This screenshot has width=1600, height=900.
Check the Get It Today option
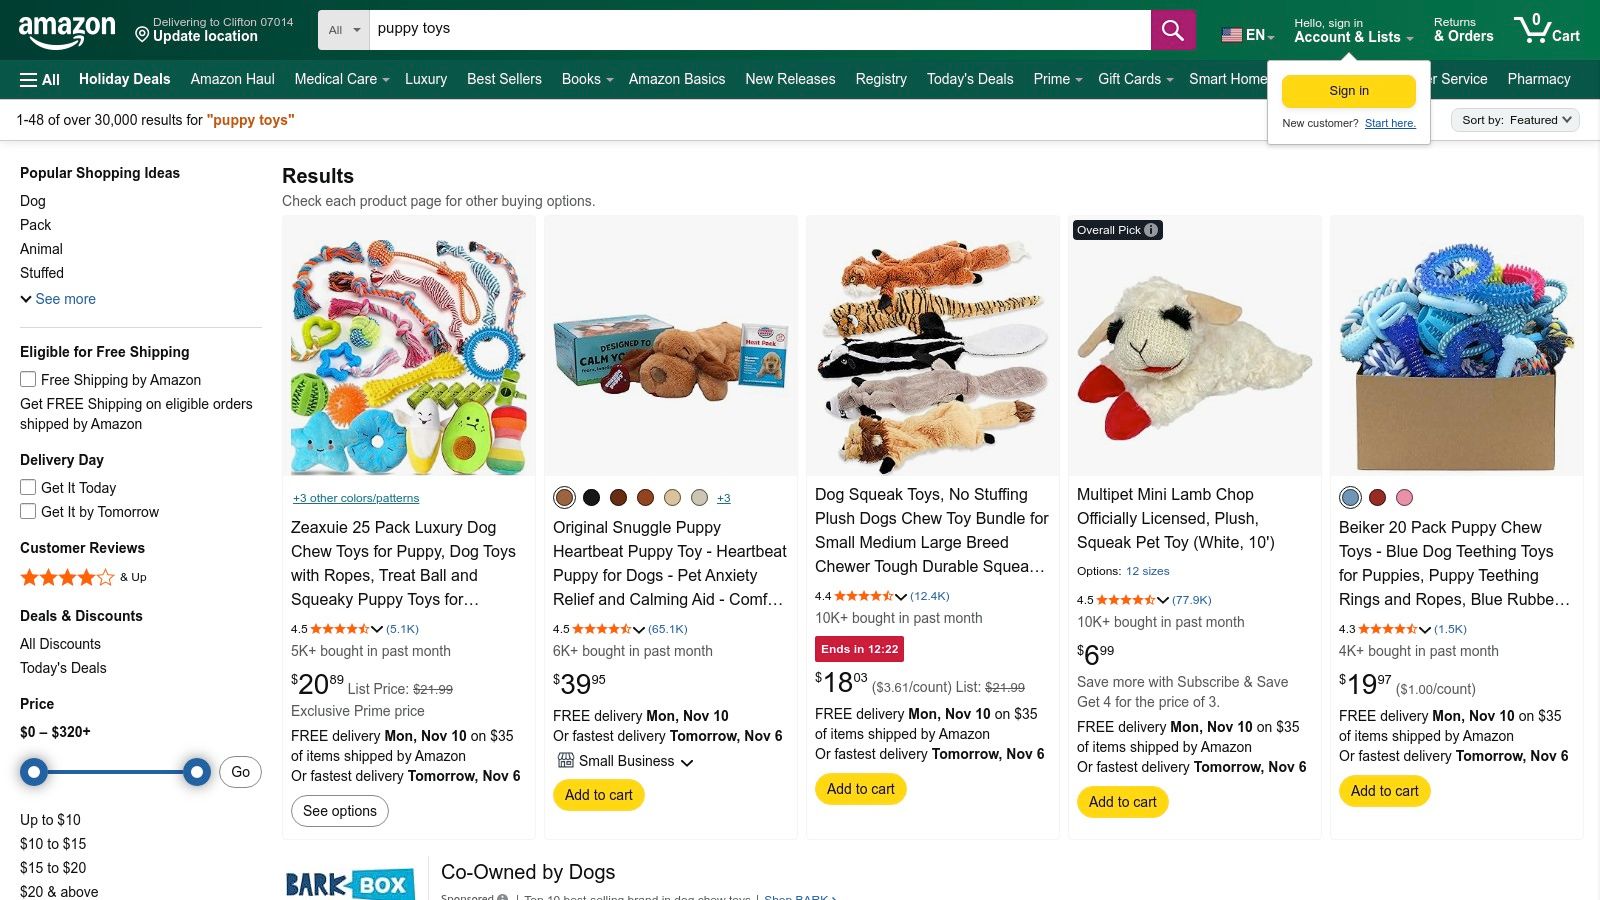[x=28, y=488]
